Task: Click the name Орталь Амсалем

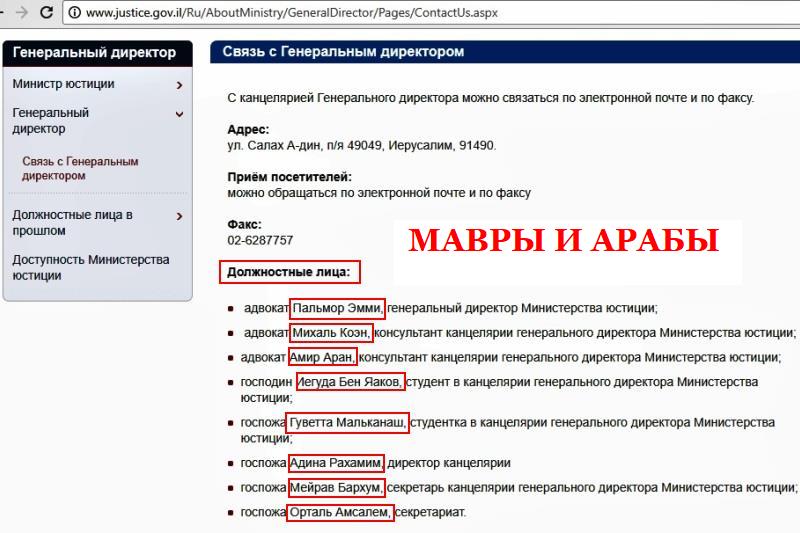Action: point(340,512)
